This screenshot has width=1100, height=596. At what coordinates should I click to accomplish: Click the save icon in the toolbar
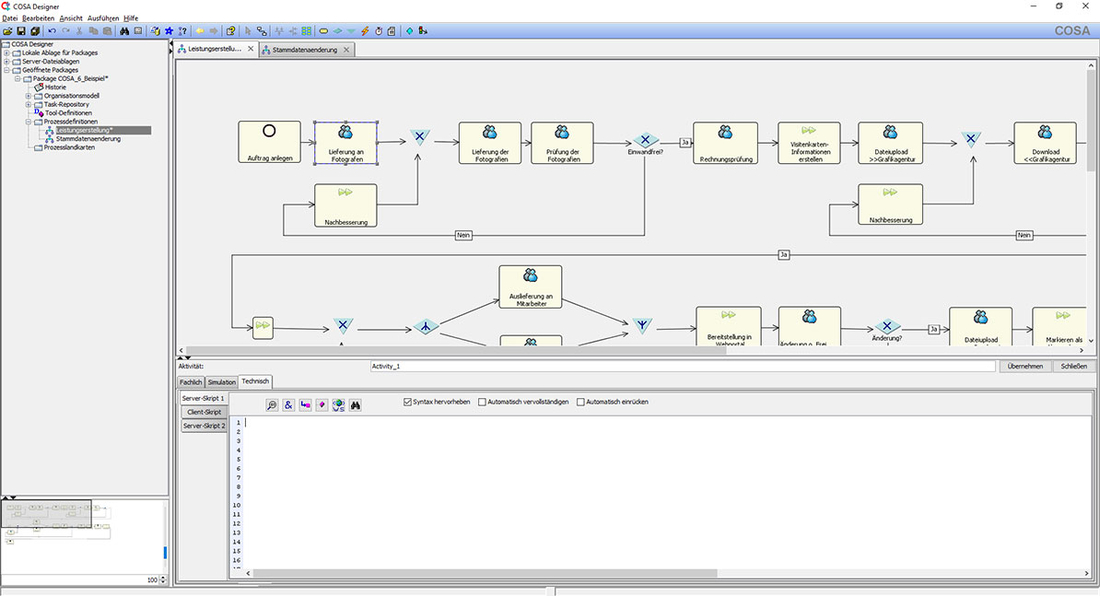point(21,31)
